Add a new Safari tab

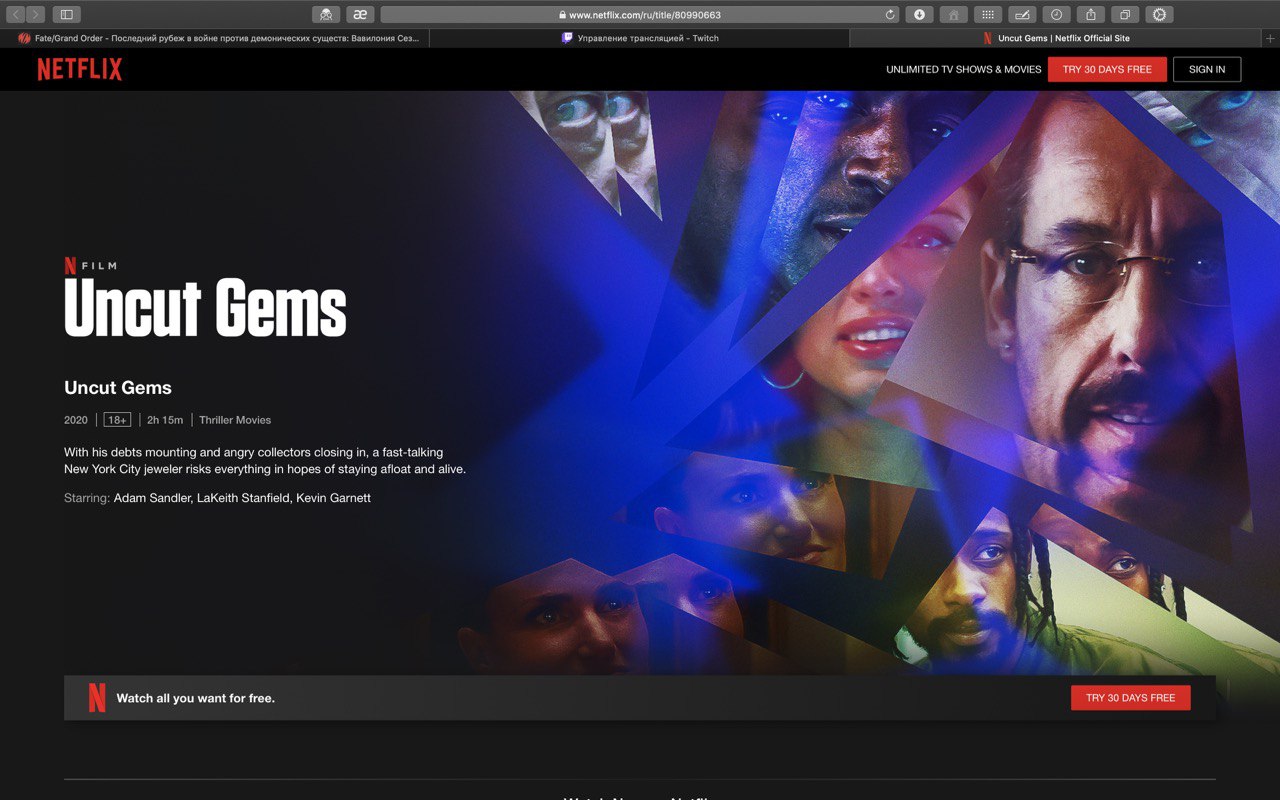(1270, 38)
